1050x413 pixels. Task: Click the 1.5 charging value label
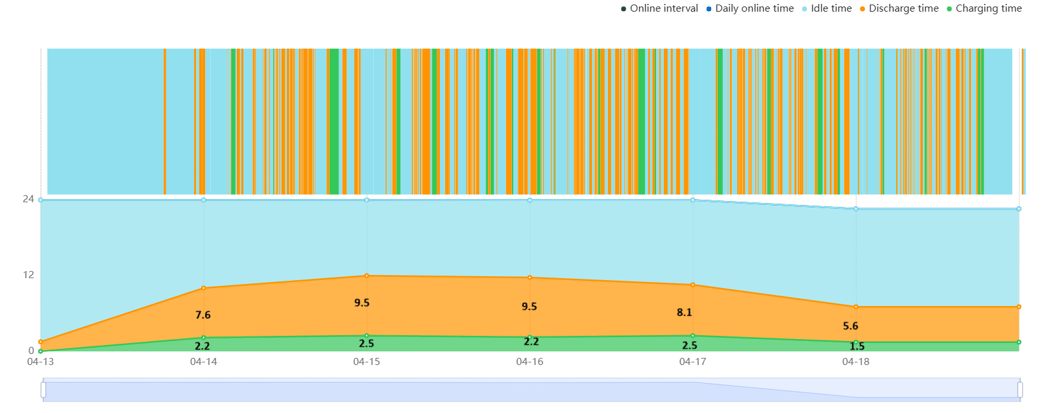[856, 346]
